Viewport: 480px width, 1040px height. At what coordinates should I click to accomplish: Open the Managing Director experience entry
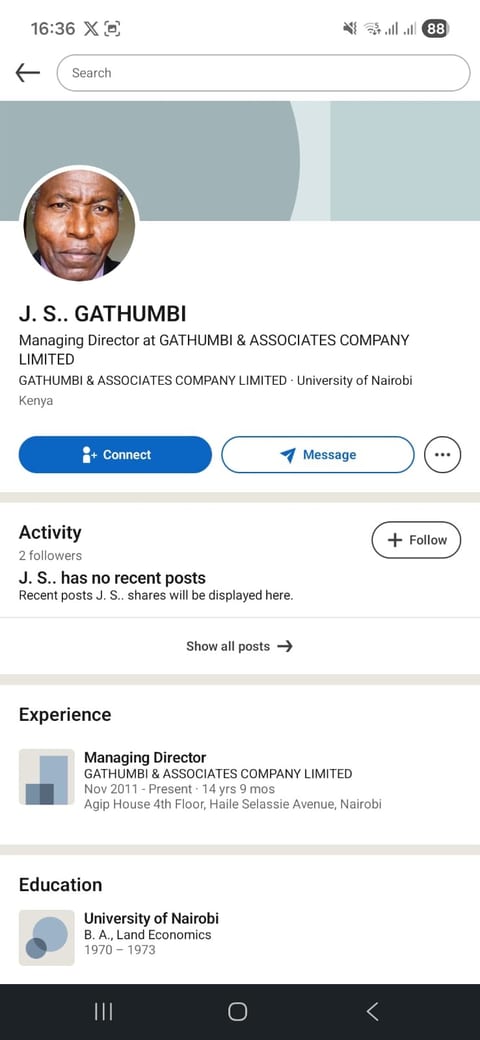pos(240,780)
